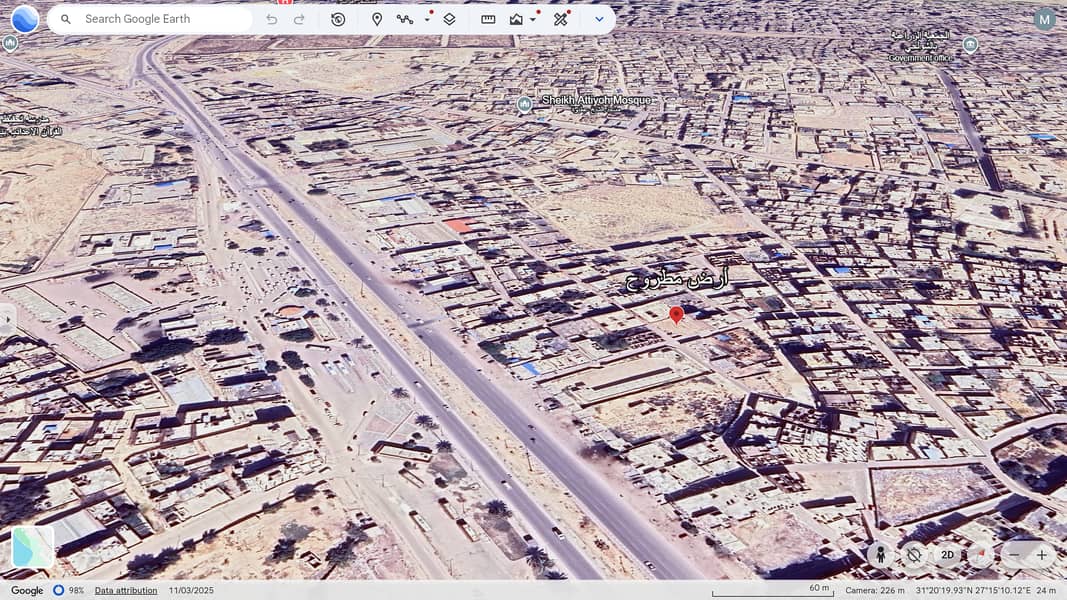Click the Camera: 226 m readout

pyautogui.click(x=875, y=590)
